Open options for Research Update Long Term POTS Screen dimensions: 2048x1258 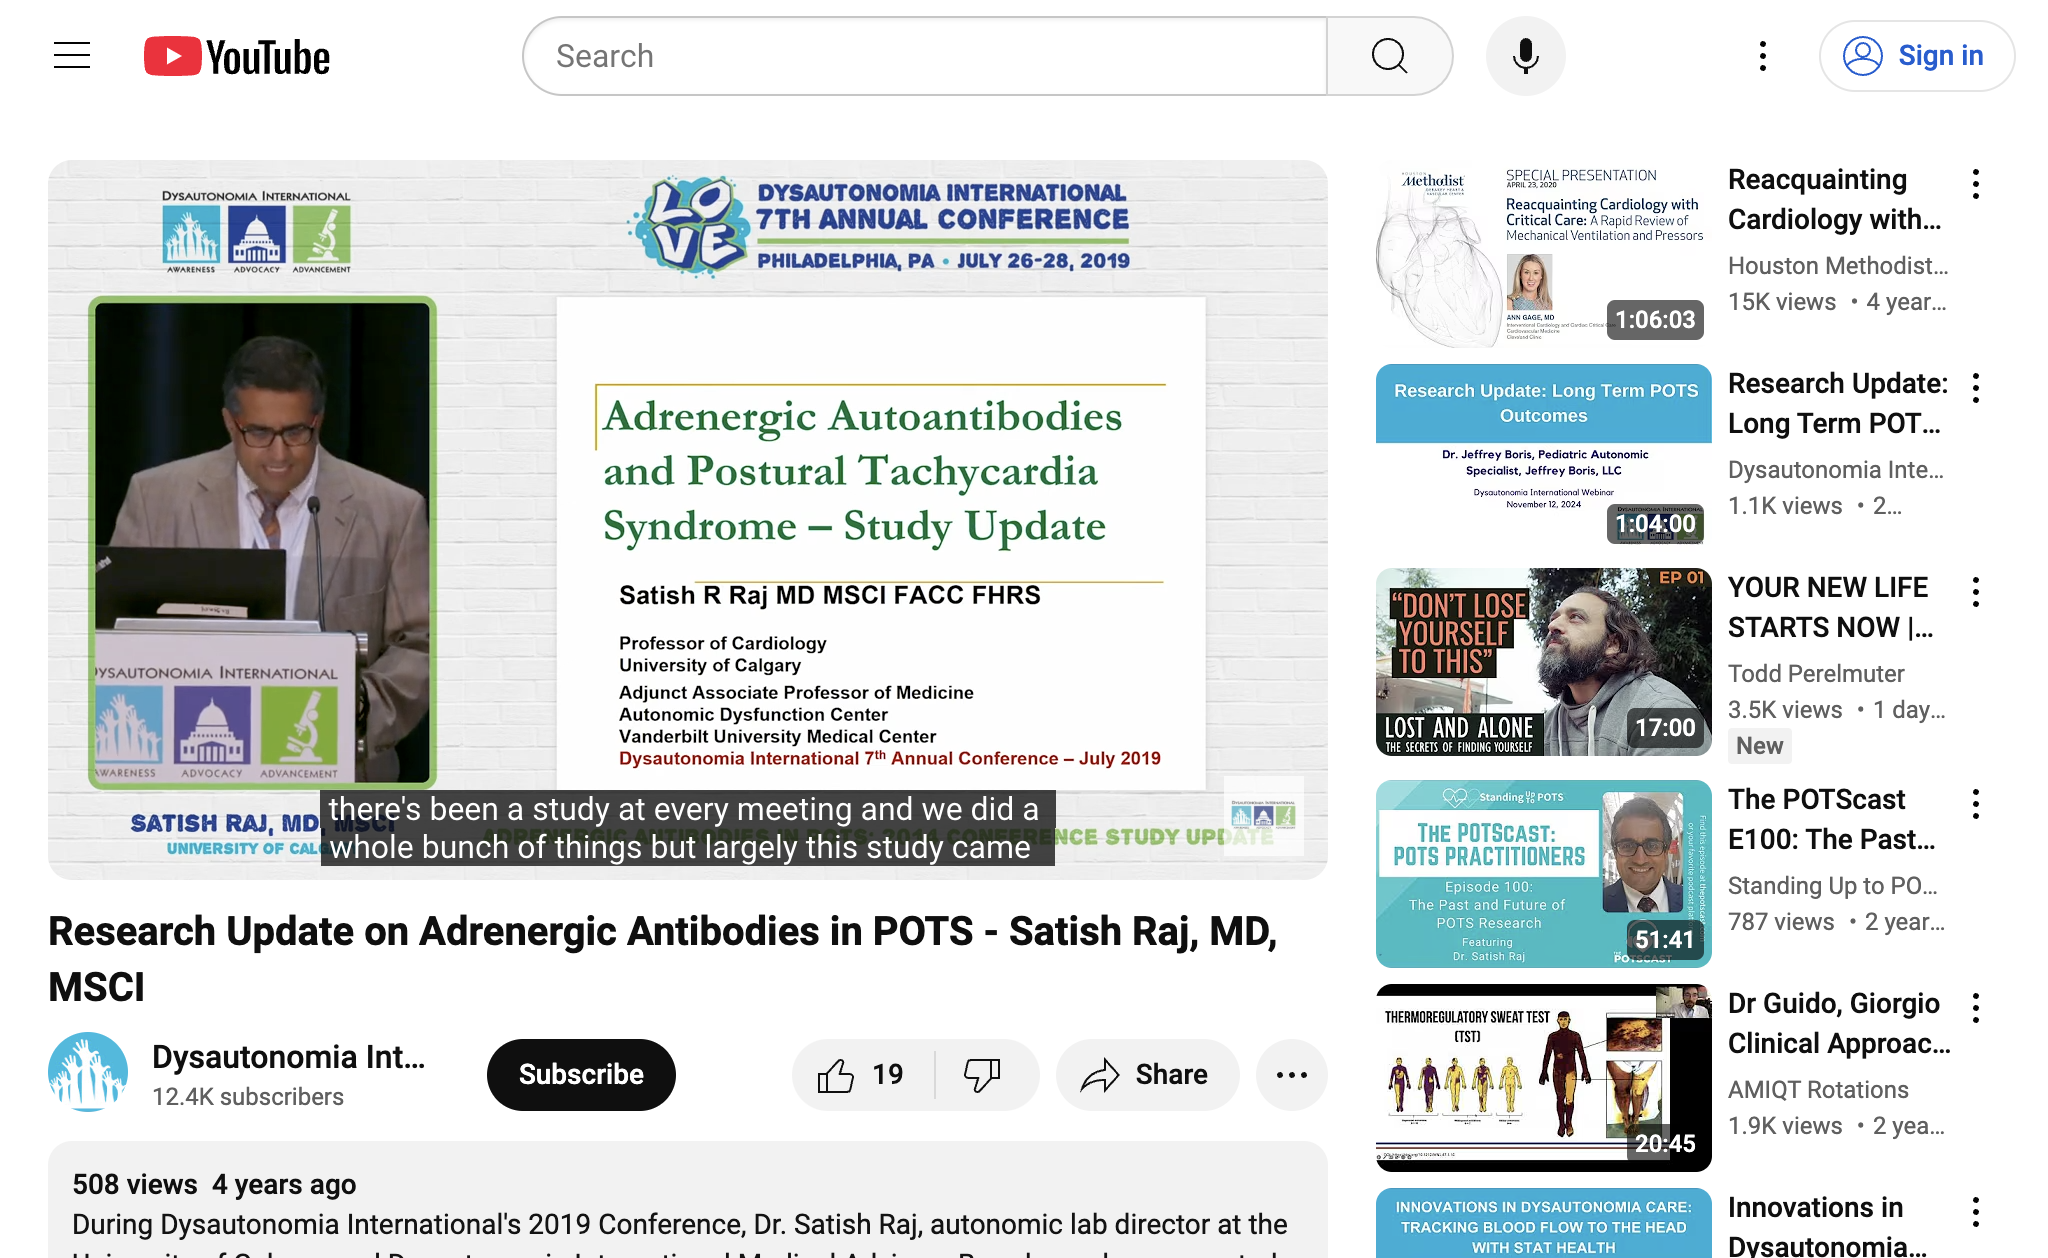(x=1976, y=388)
